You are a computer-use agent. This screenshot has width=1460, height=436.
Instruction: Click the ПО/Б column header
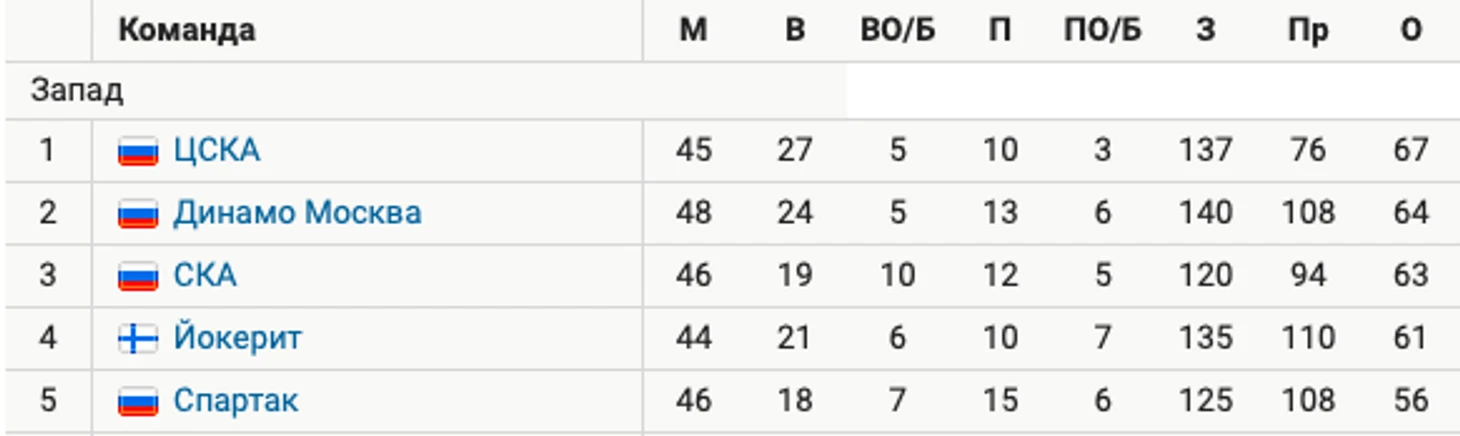[x=1102, y=31]
